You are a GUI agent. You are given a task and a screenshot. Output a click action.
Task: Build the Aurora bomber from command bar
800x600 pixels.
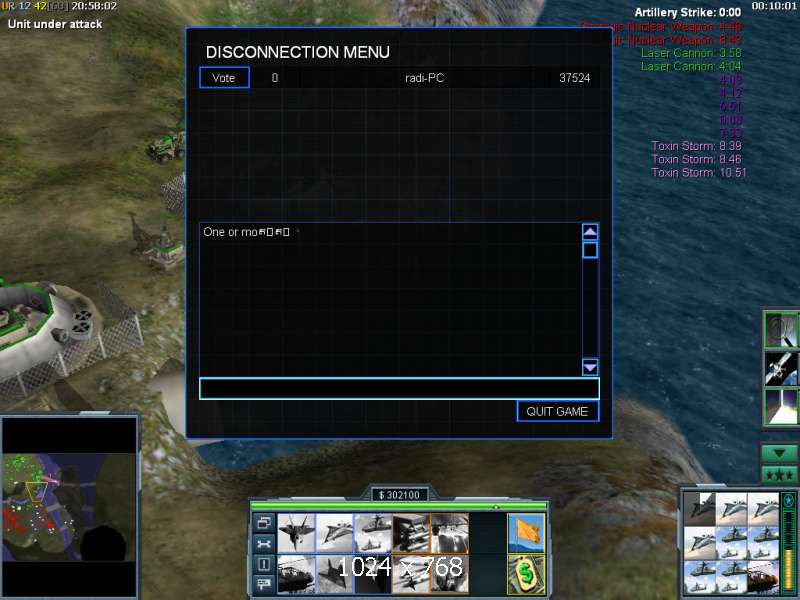pyautogui.click(x=334, y=534)
